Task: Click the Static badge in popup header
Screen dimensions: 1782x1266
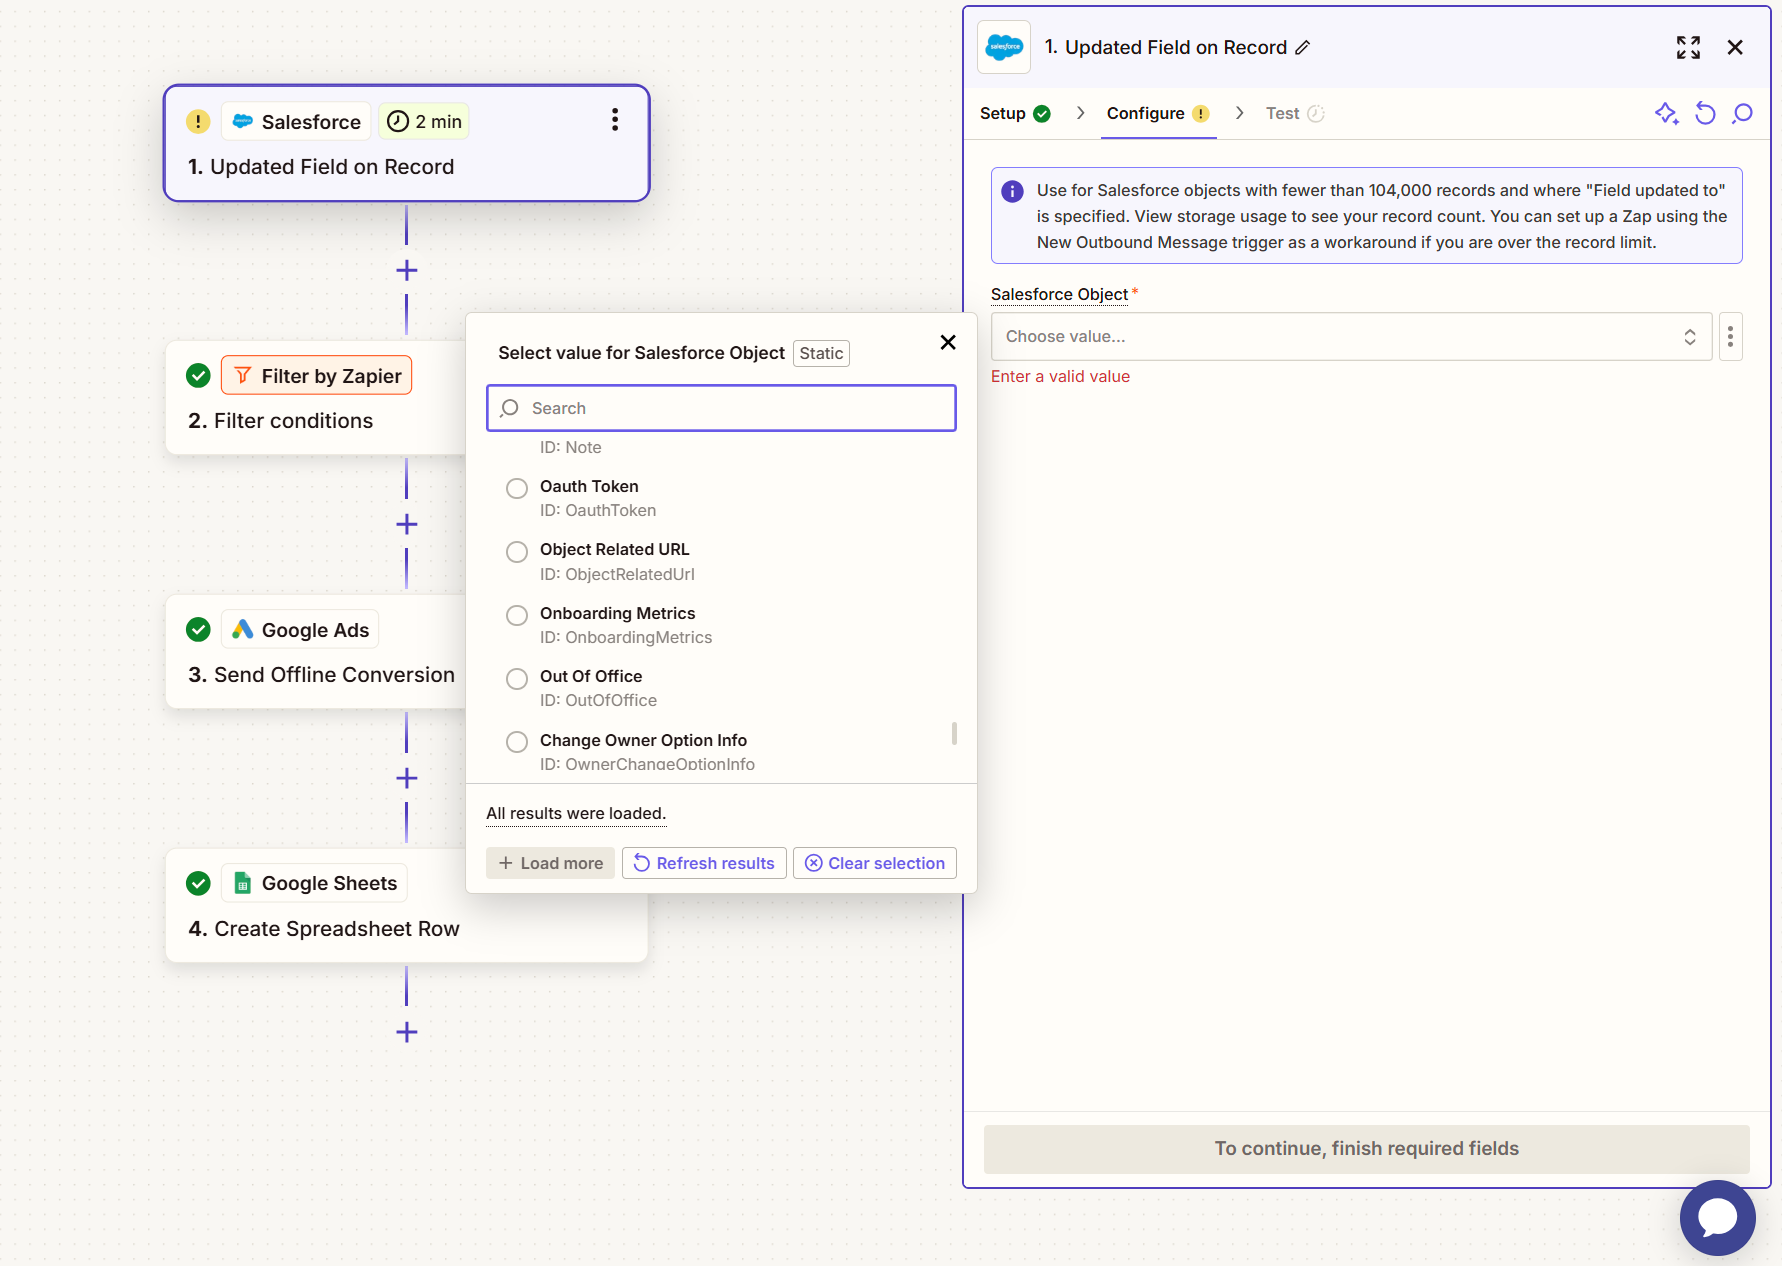Action: click(821, 353)
